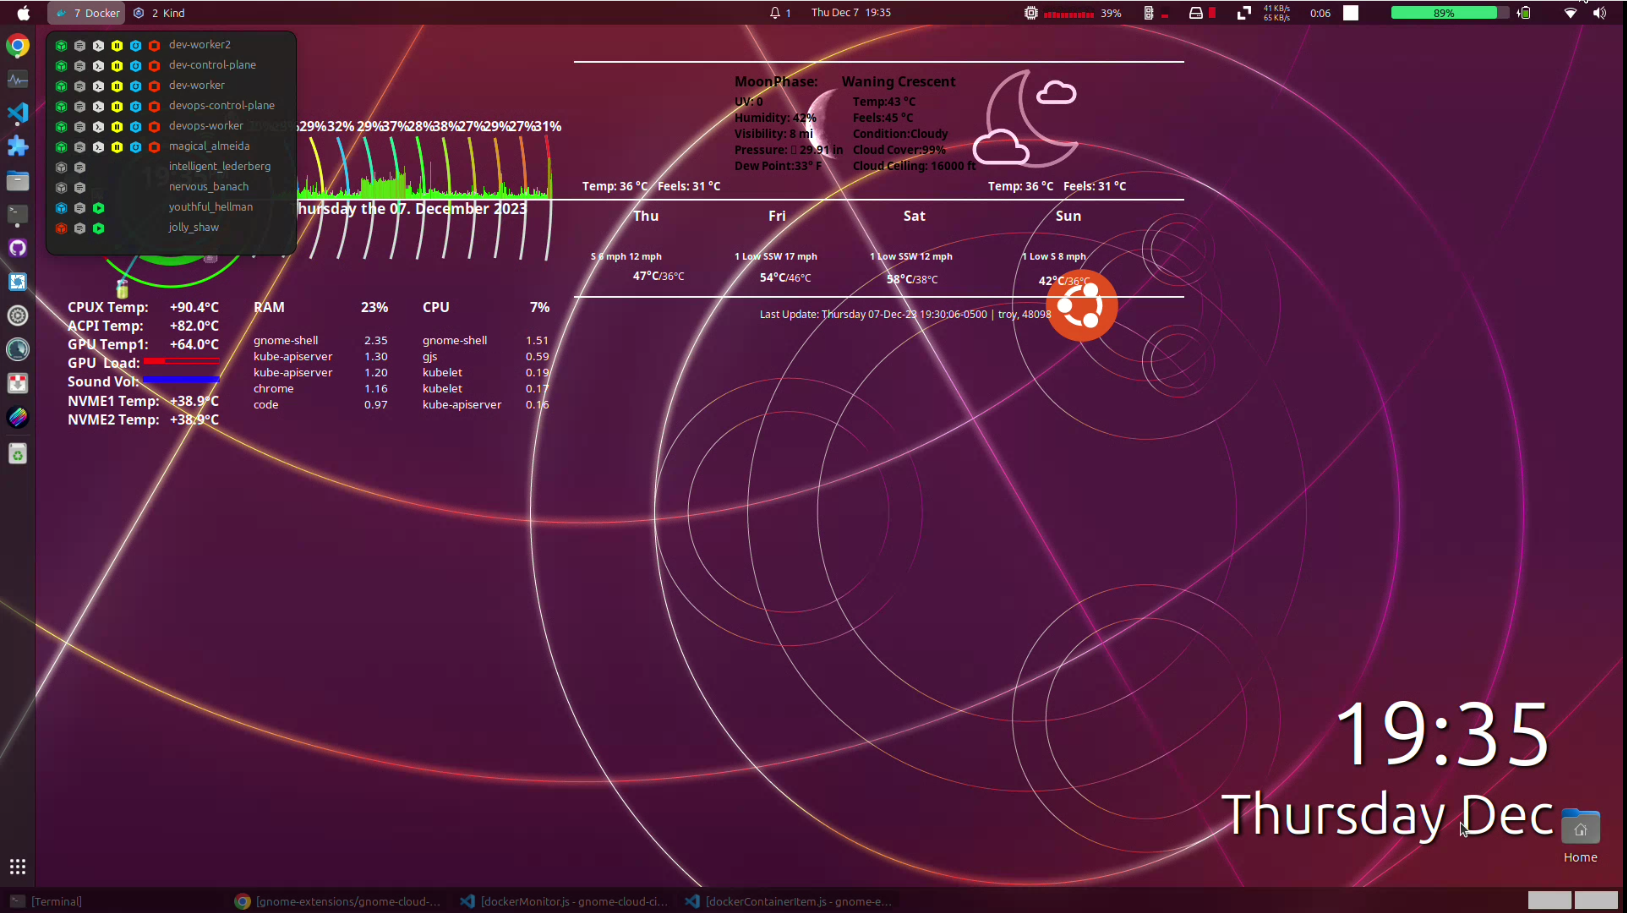Open shell in devops-worker container
The height and width of the screenshot is (913, 1627).
(98, 126)
